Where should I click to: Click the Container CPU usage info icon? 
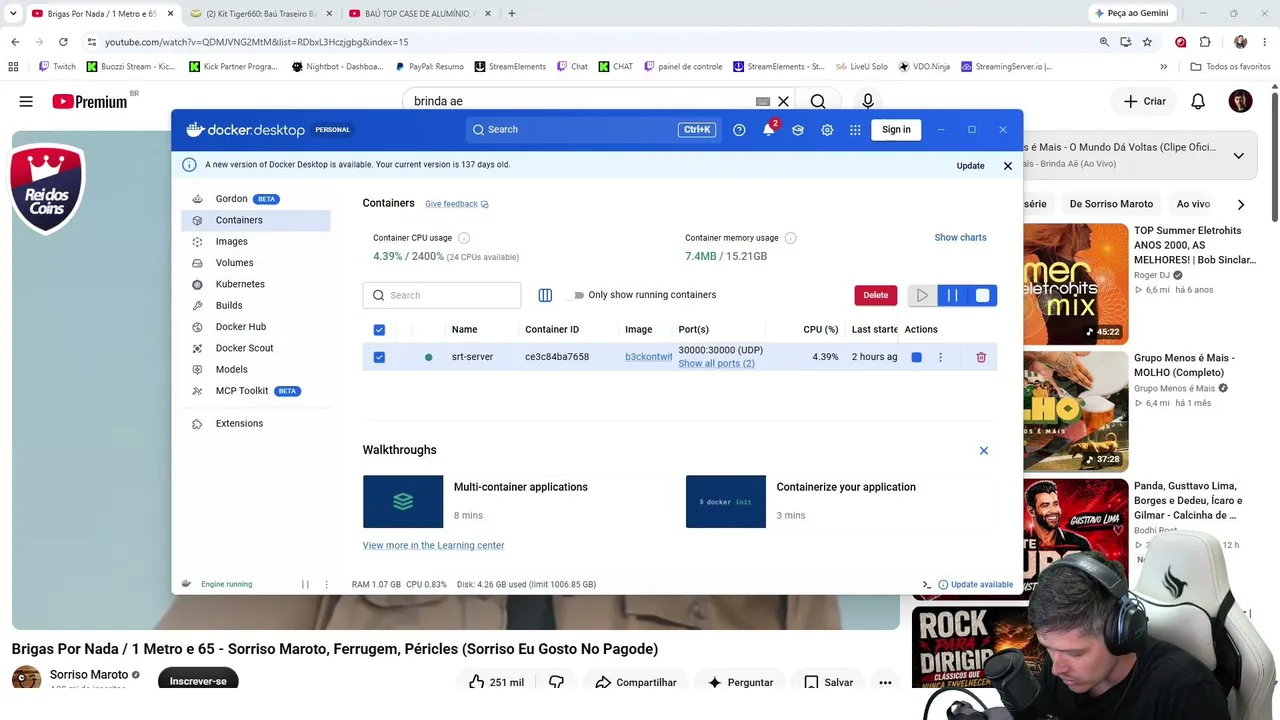coord(464,238)
